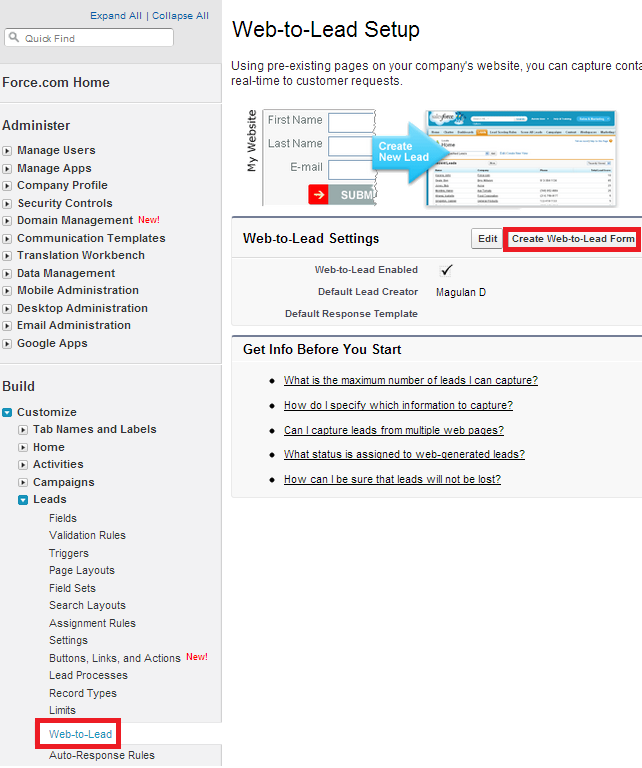This screenshot has height=768, width=642.
Task: Click the Edit button
Action: pyautogui.click(x=487, y=239)
